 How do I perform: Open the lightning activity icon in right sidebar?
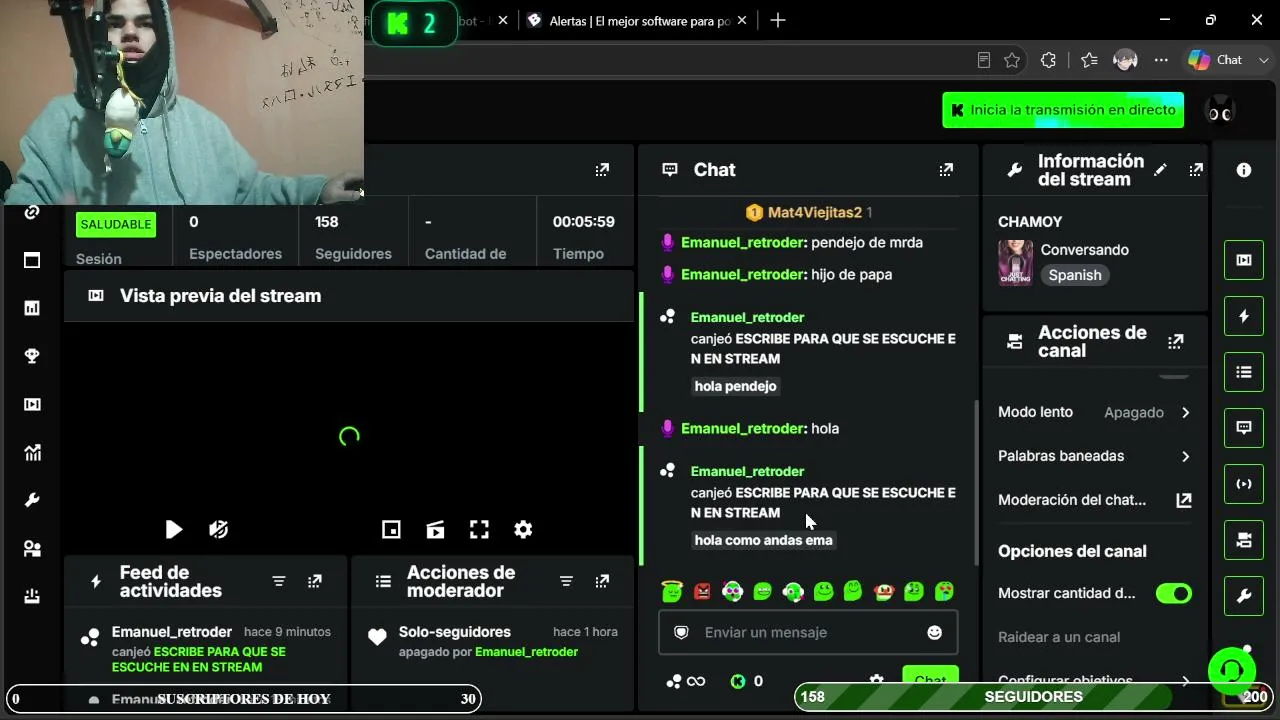pos(1244,316)
